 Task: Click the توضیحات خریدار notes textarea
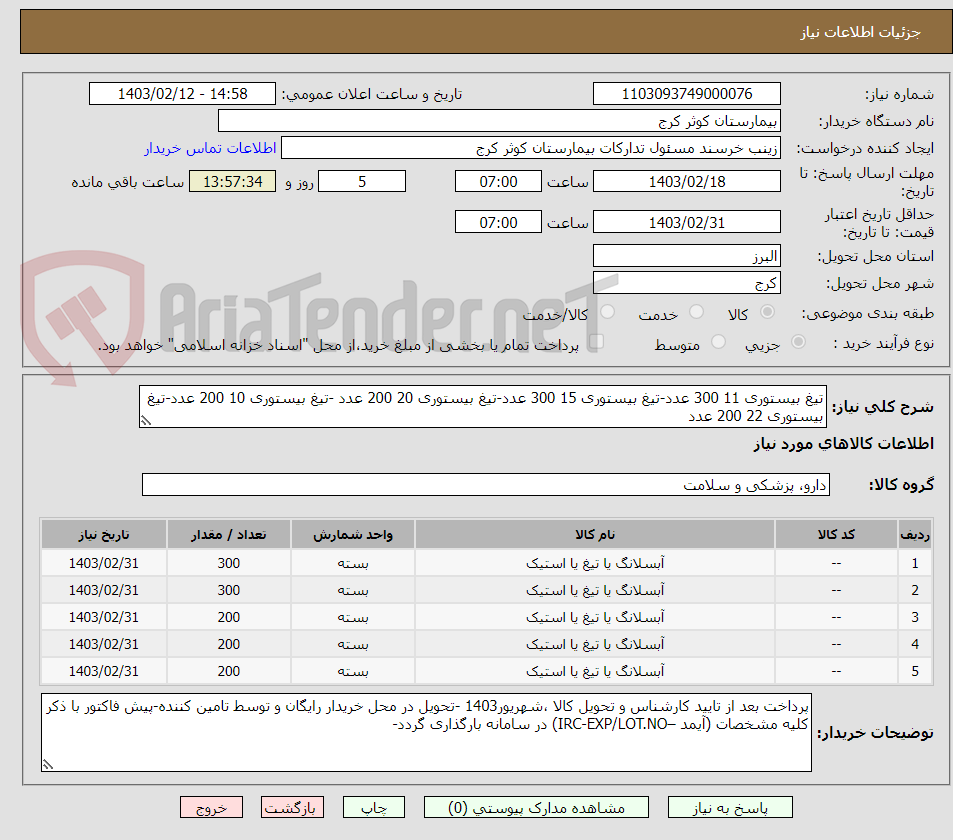pos(426,732)
